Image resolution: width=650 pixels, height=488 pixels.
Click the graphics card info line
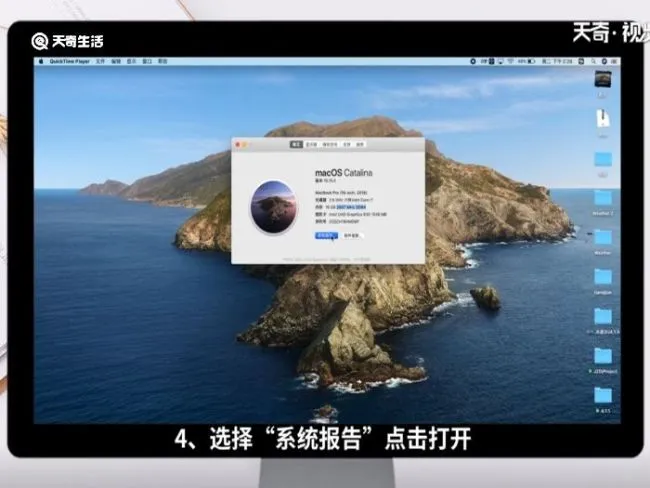click(x=351, y=214)
